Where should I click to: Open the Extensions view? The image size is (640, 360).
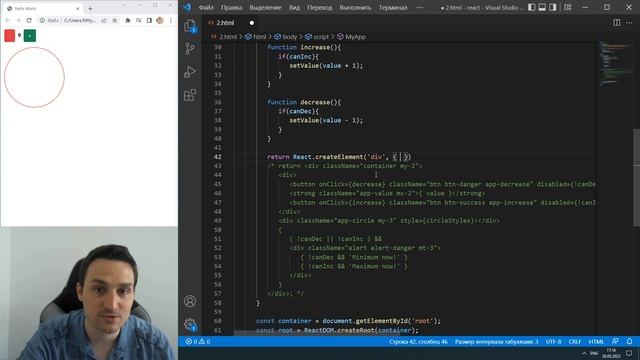pos(190,95)
